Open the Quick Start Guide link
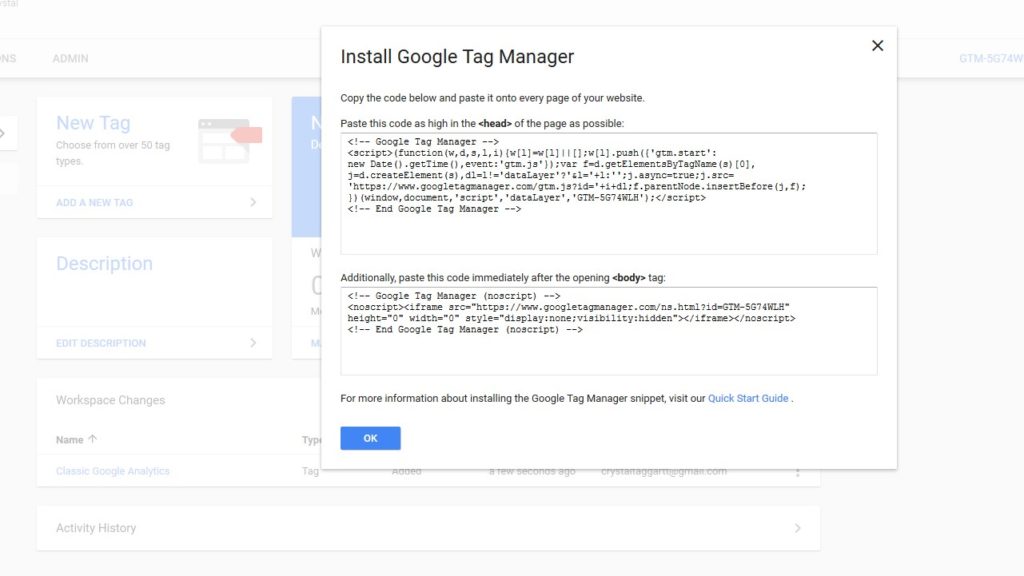This screenshot has height=576, width=1024. point(748,398)
